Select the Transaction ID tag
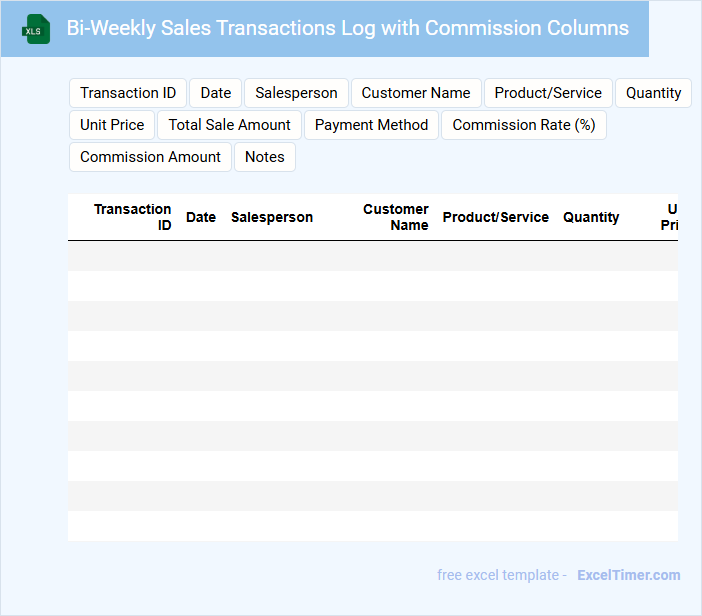Viewport: 702px width, 616px height. 128,93
